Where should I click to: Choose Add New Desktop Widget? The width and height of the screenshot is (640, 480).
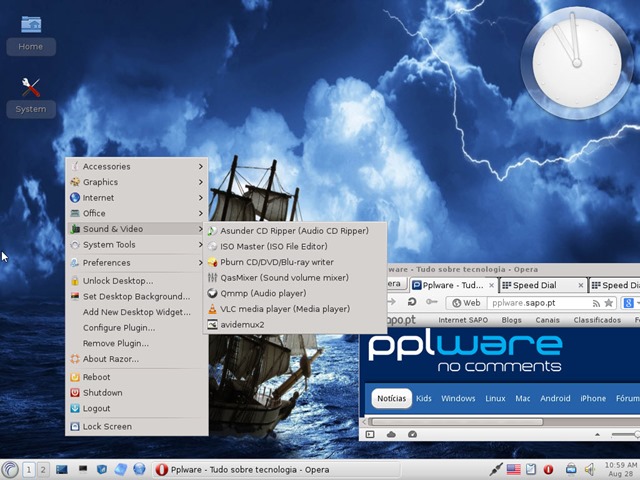click(137, 312)
